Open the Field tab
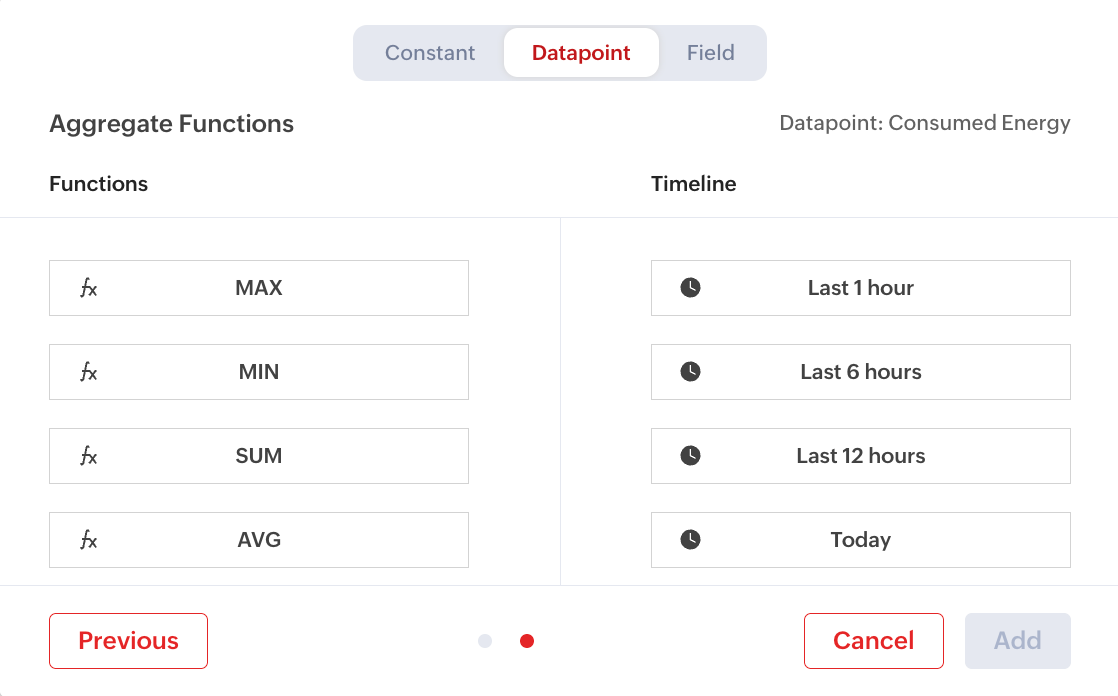This screenshot has height=696, width=1118. tap(710, 53)
